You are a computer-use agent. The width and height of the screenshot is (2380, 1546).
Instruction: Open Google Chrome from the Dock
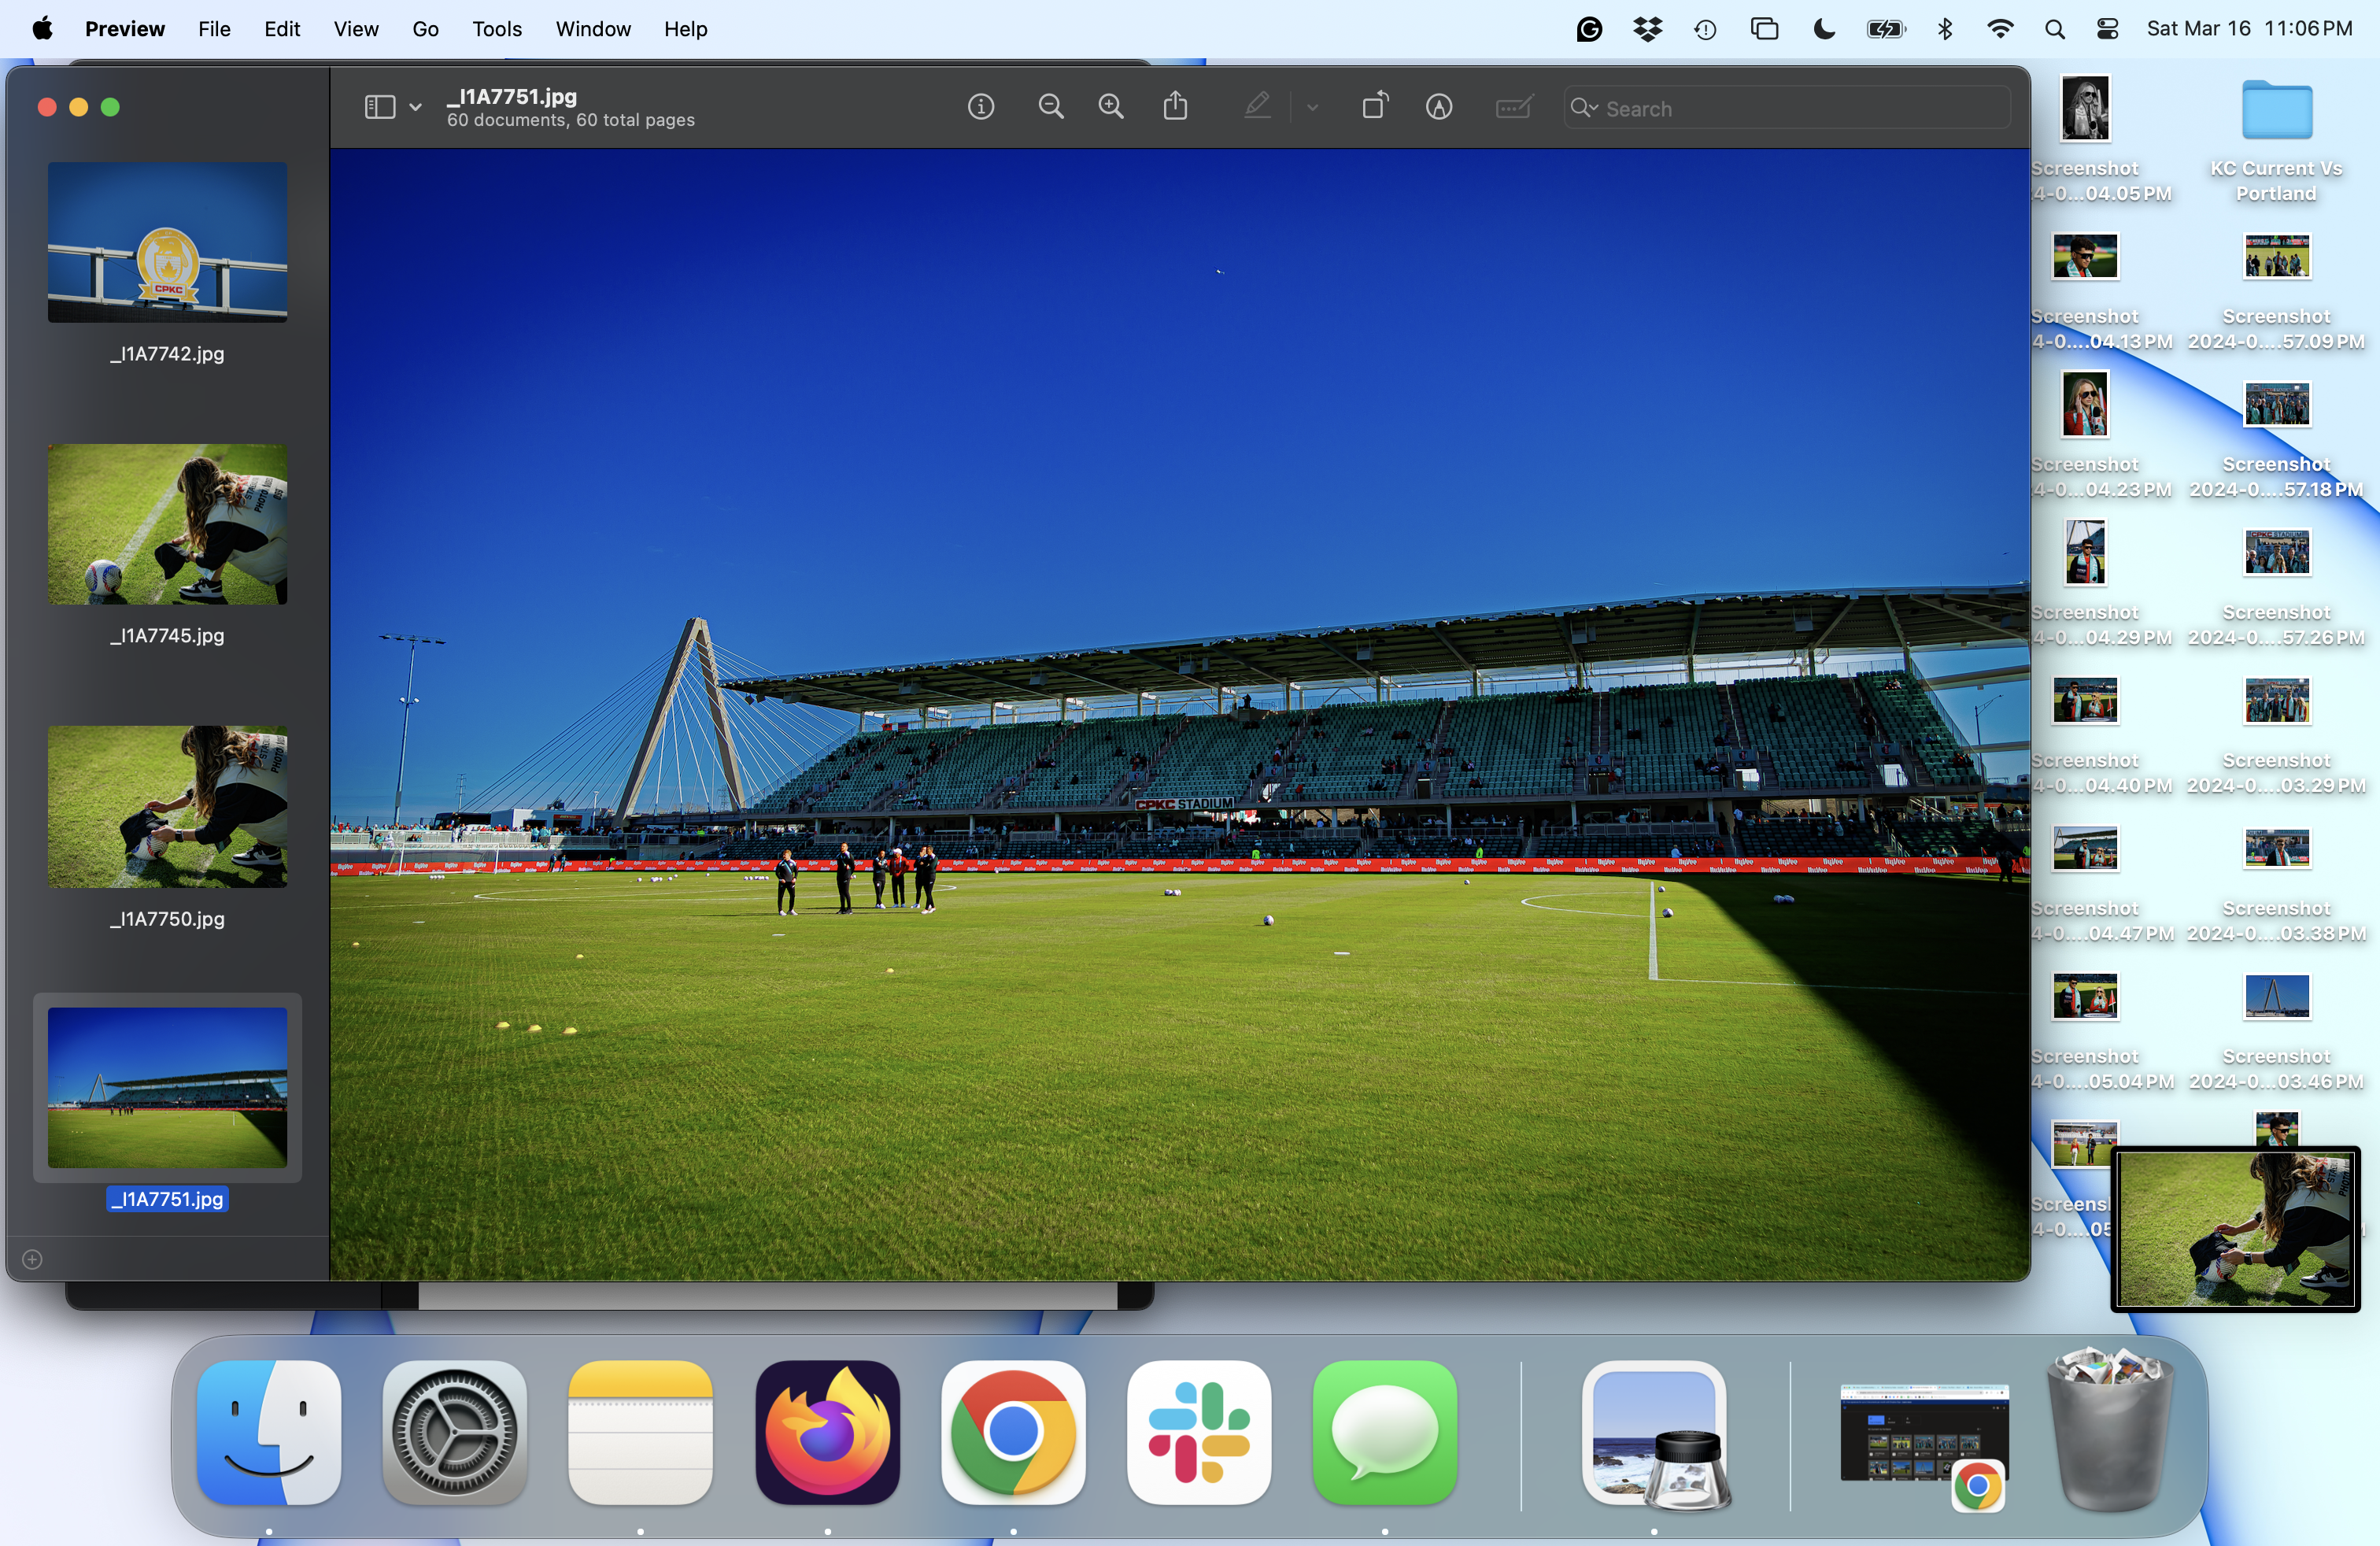tap(1013, 1432)
